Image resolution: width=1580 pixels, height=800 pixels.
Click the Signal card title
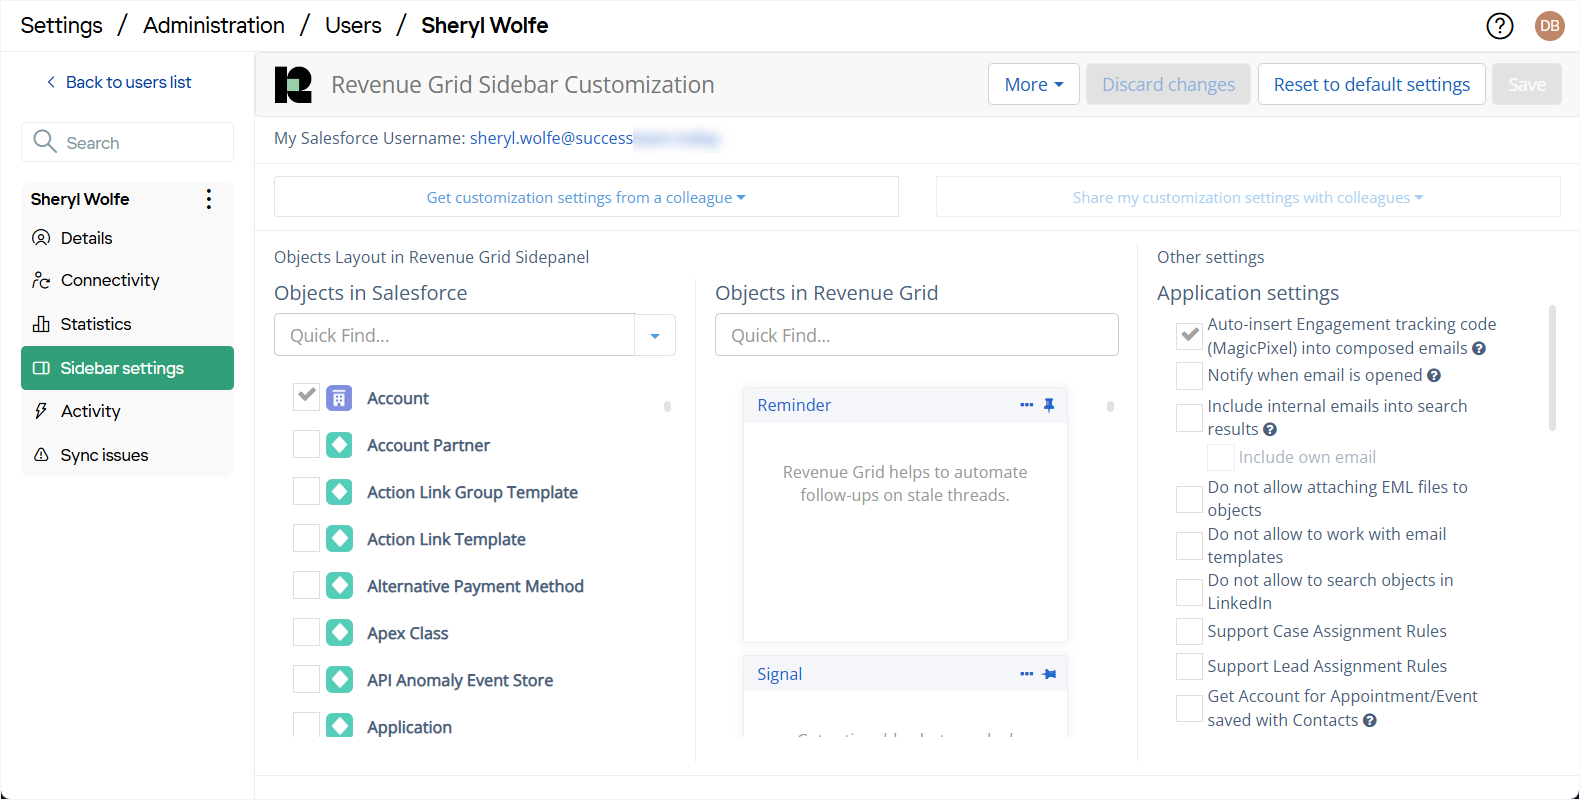779,674
